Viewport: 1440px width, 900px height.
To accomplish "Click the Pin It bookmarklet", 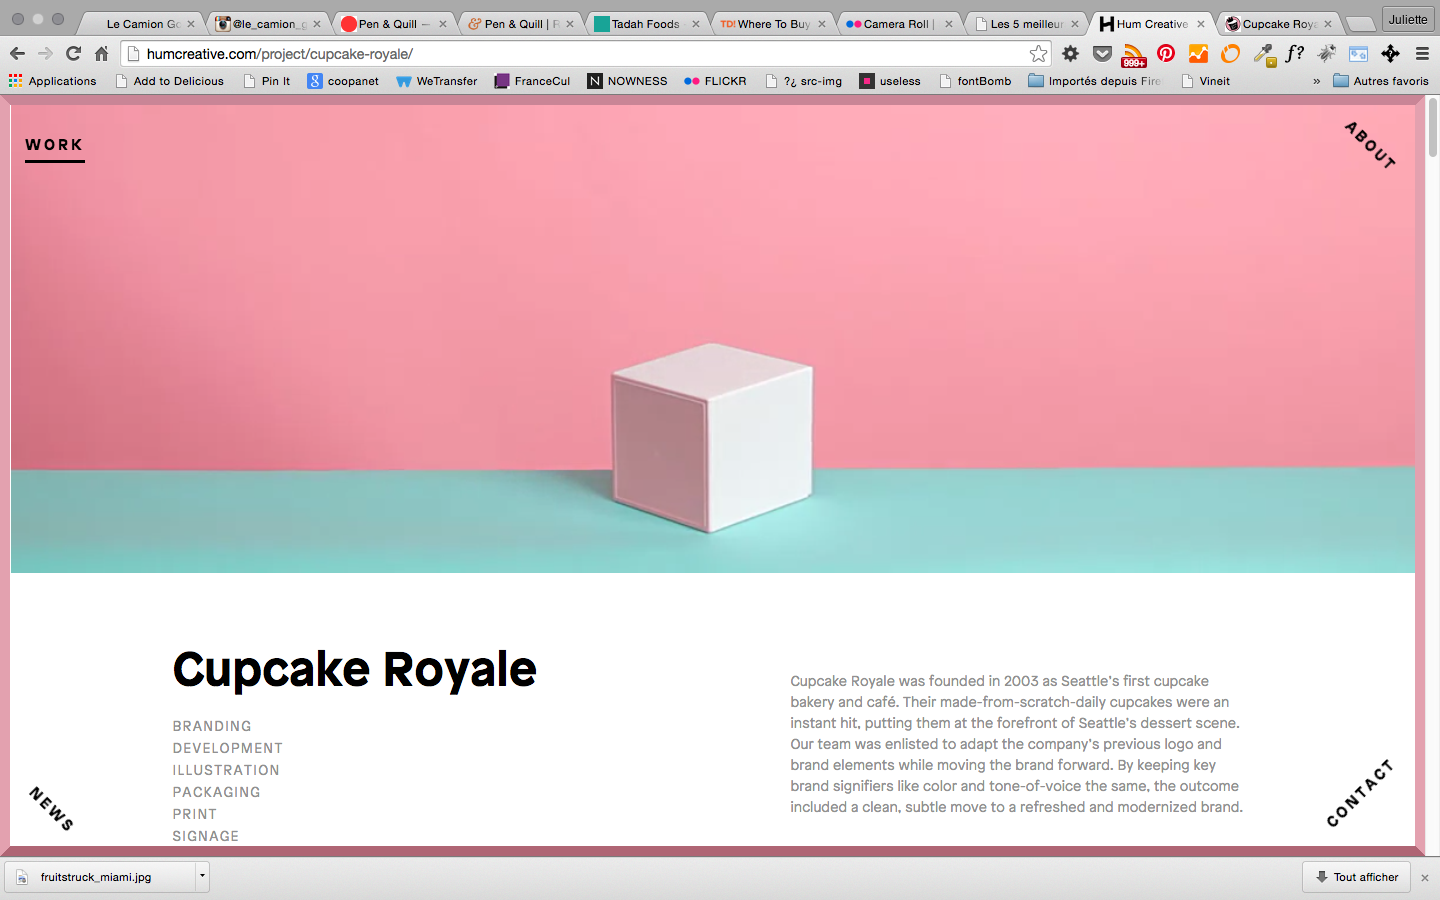I will pyautogui.click(x=266, y=81).
